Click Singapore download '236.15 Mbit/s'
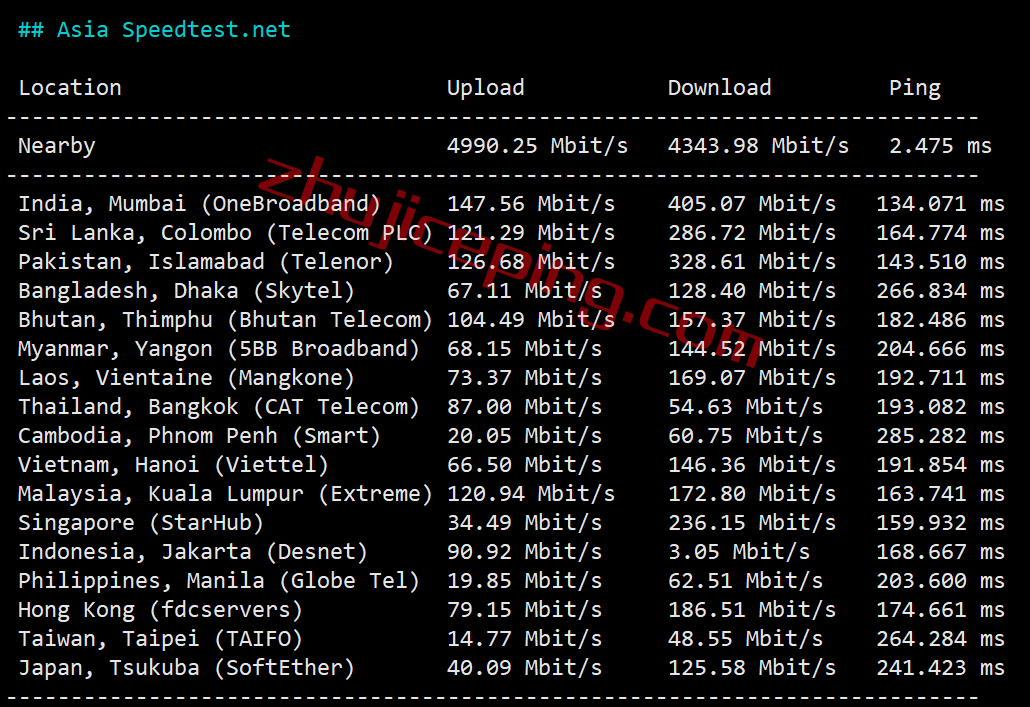Viewport: 1030px width, 707px height. (751, 522)
